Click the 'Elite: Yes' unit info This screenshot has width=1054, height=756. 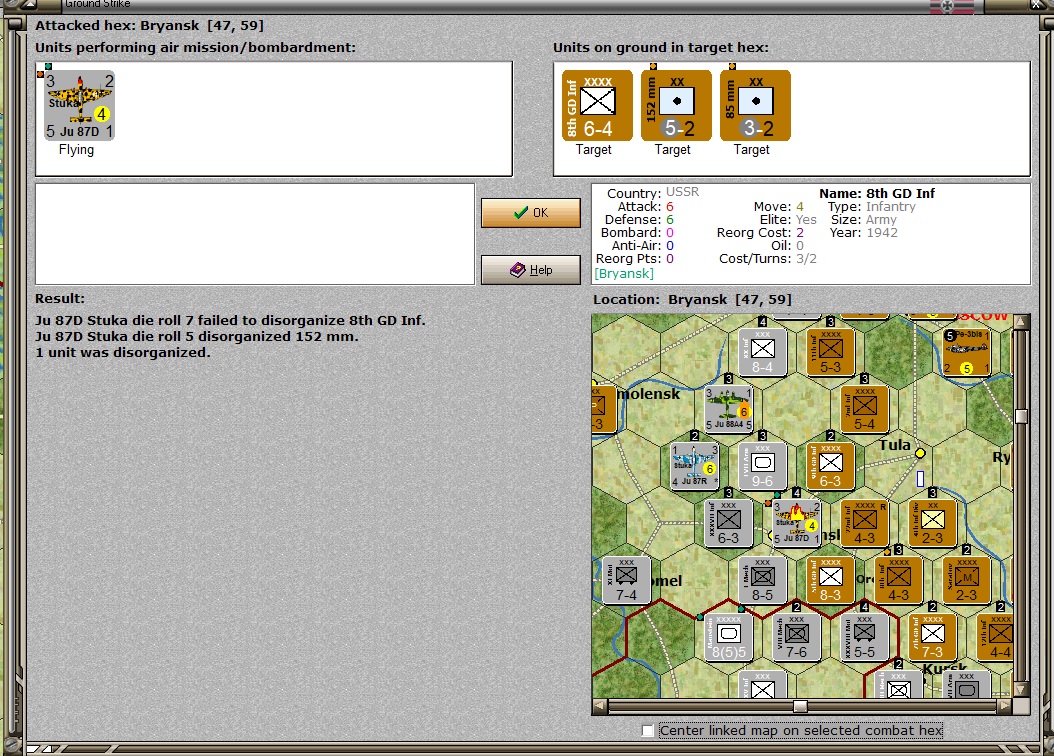(x=788, y=220)
